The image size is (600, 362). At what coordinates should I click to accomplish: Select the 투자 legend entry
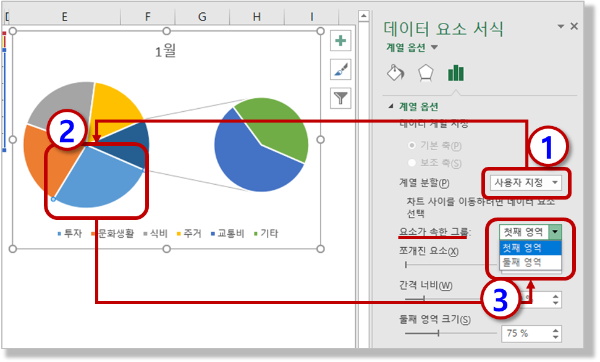tap(70, 233)
